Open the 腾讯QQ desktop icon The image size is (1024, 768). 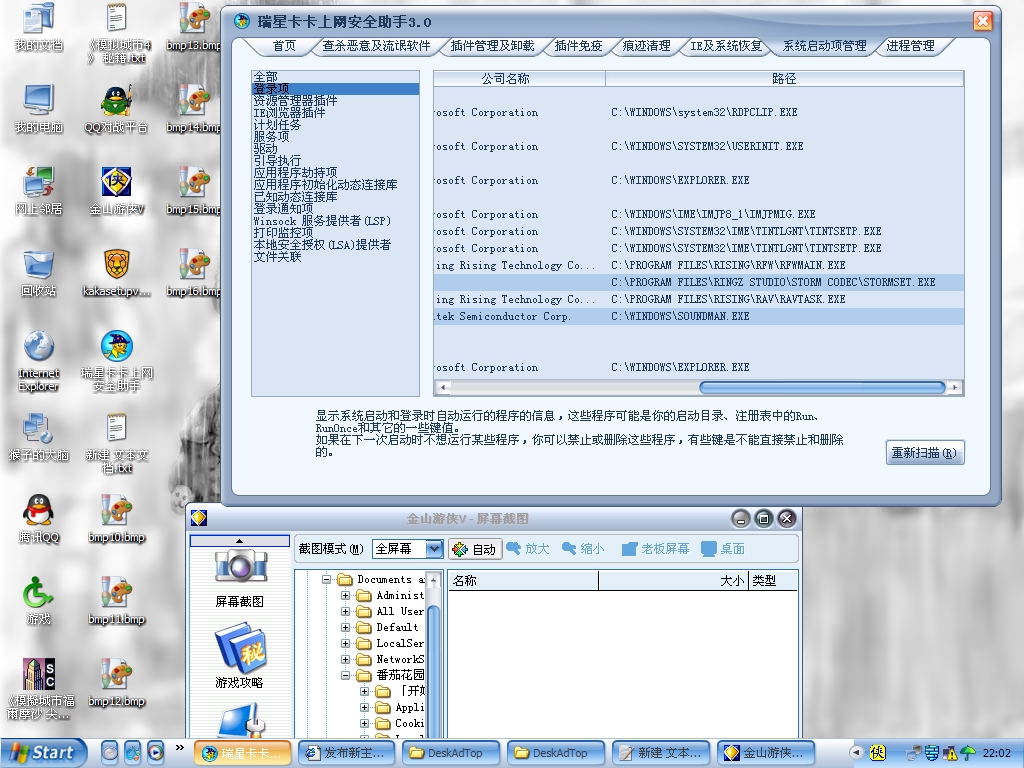pyautogui.click(x=39, y=519)
